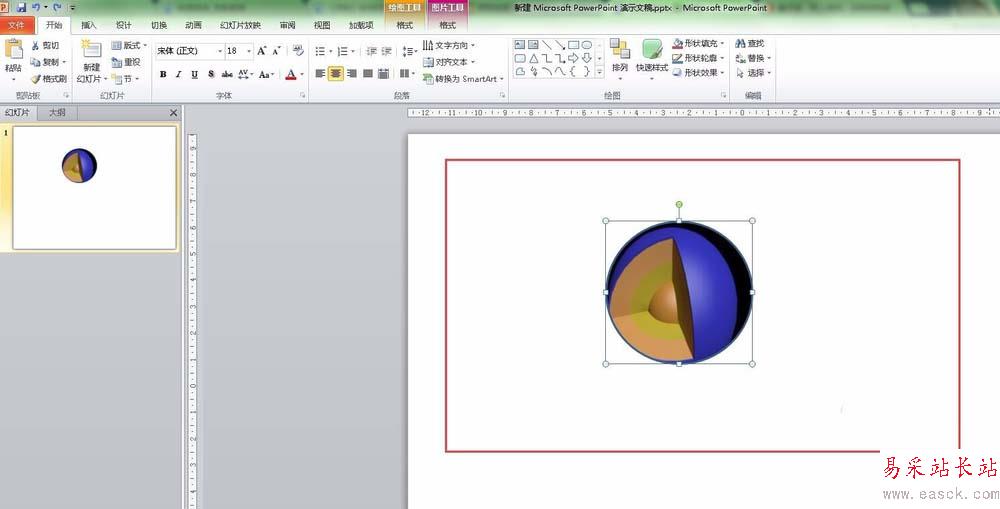Toggle Bold formatting

point(163,74)
